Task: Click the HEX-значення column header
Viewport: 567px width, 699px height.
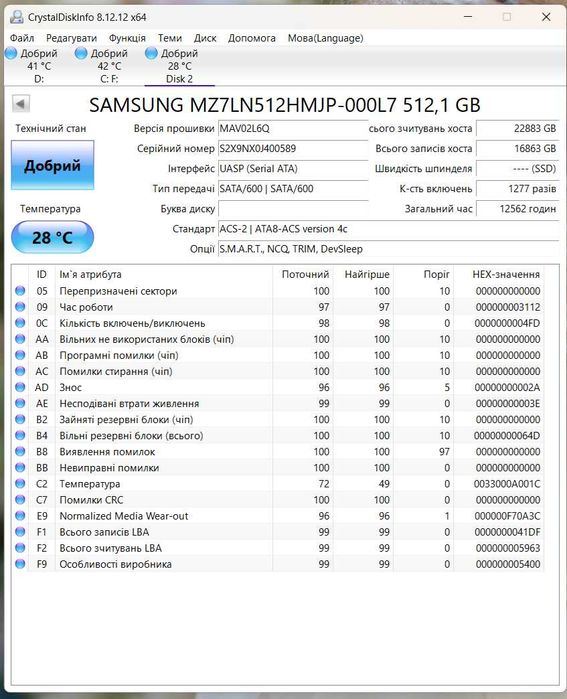Action: 499,274
